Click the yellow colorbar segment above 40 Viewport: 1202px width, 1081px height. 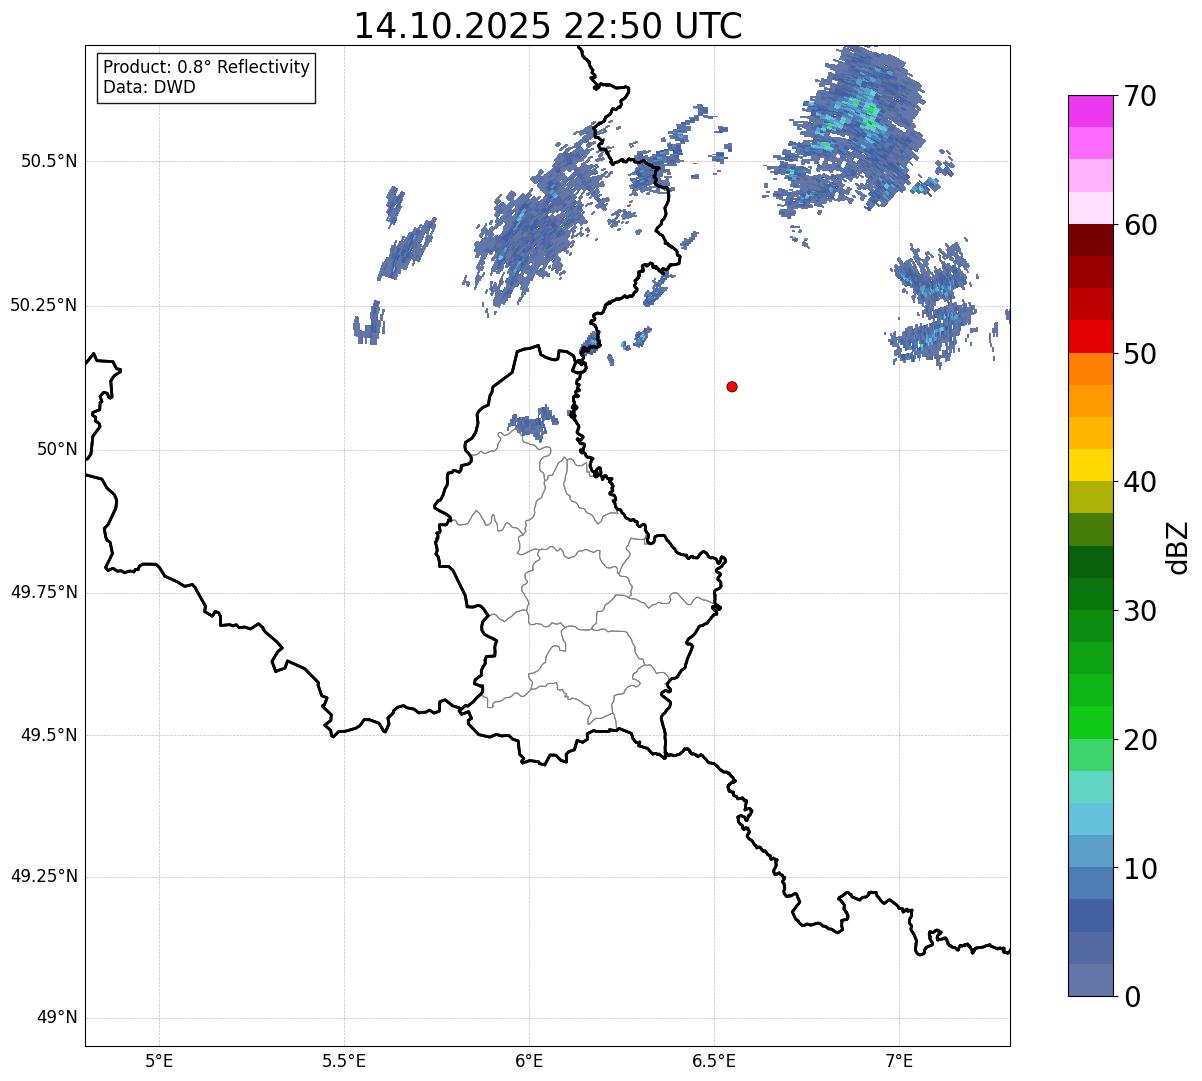(x=1090, y=465)
